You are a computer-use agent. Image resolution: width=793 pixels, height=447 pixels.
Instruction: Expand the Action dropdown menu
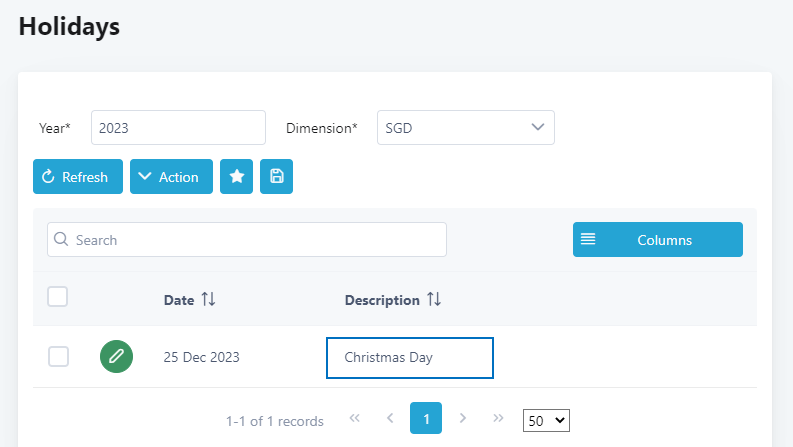171,177
